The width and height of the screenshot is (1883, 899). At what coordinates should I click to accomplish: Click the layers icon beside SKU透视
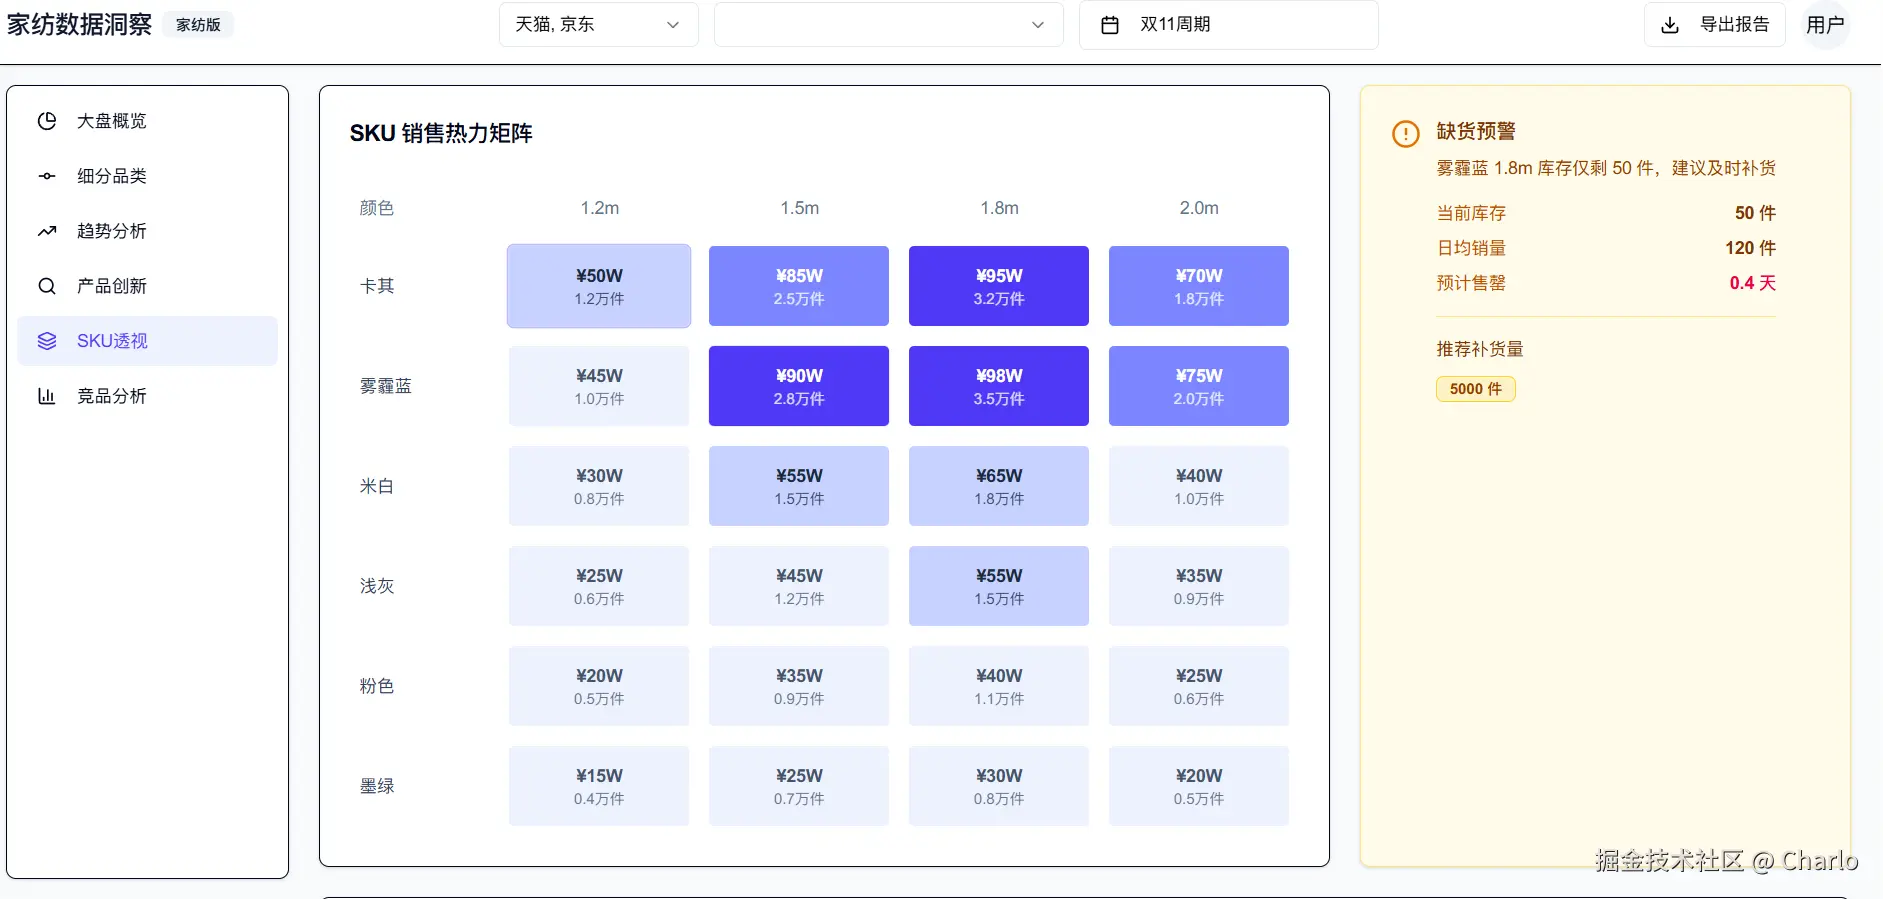coord(47,341)
